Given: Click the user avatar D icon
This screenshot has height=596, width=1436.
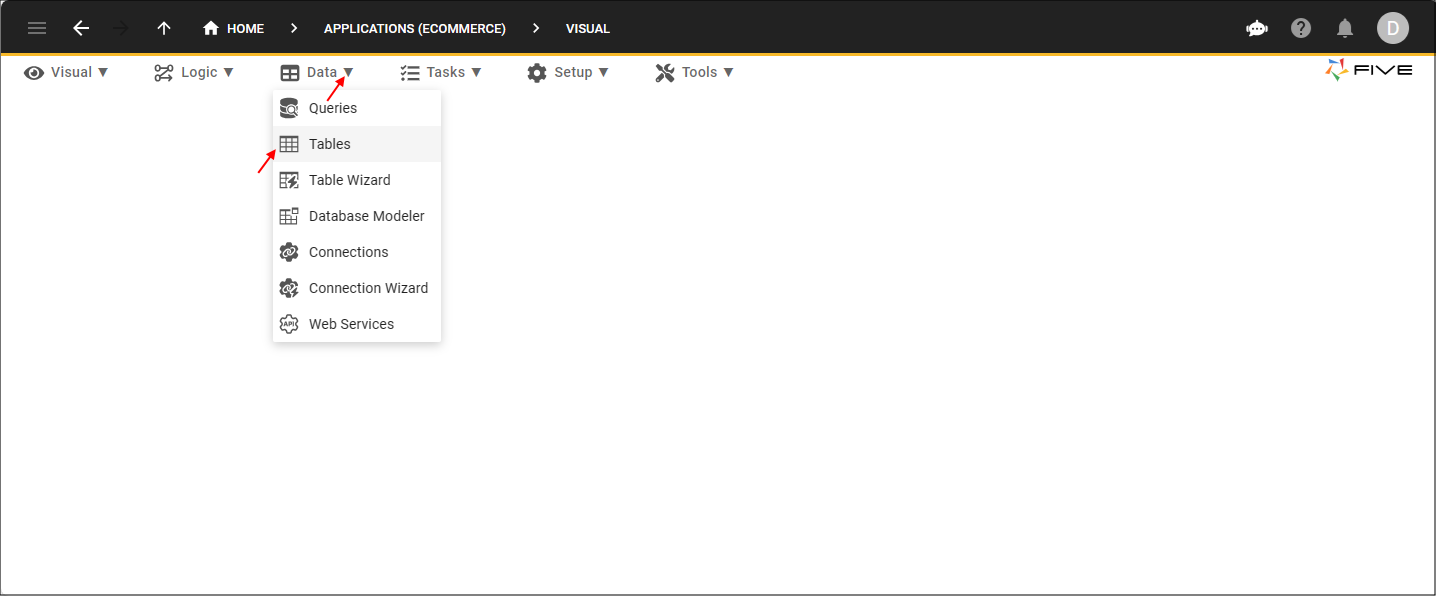Looking at the screenshot, I should (1392, 28).
